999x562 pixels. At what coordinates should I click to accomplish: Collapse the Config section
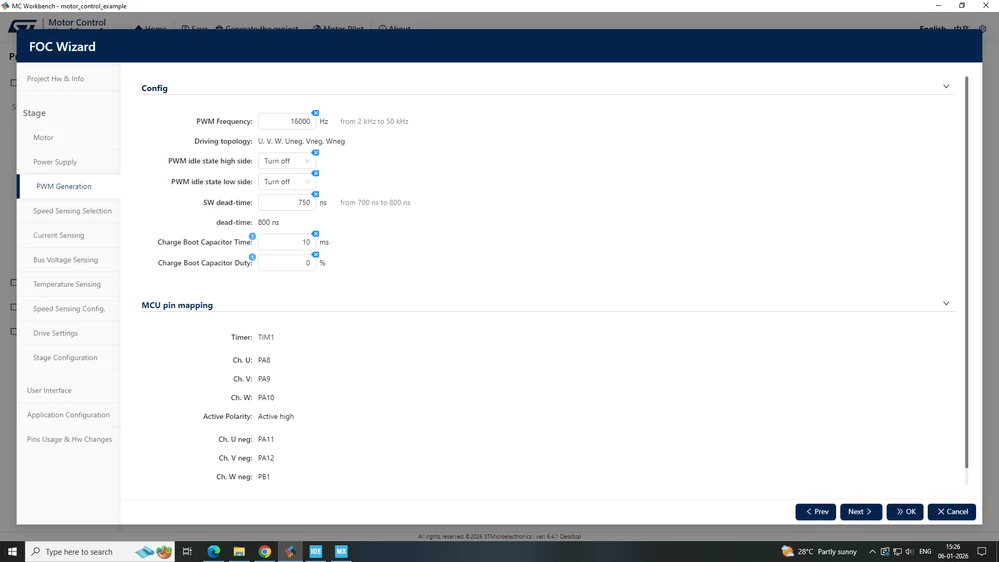click(x=946, y=87)
